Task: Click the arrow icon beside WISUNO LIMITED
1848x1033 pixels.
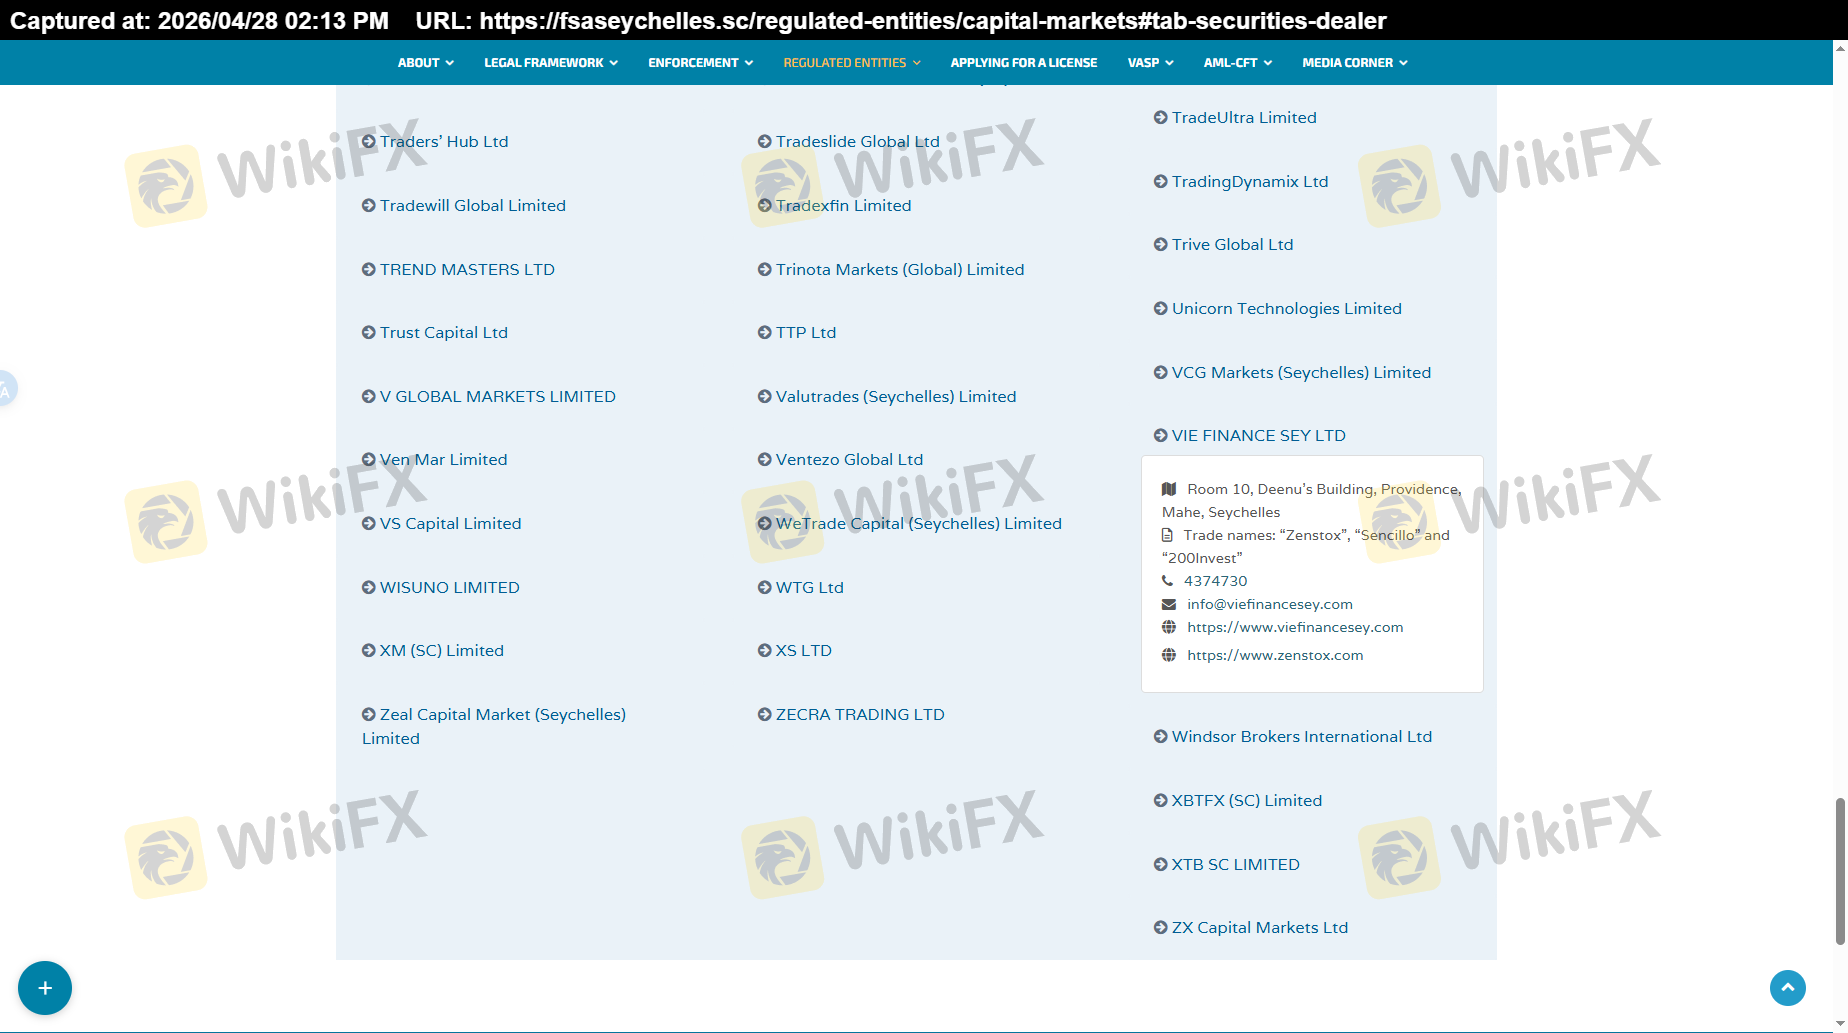Action: (369, 588)
